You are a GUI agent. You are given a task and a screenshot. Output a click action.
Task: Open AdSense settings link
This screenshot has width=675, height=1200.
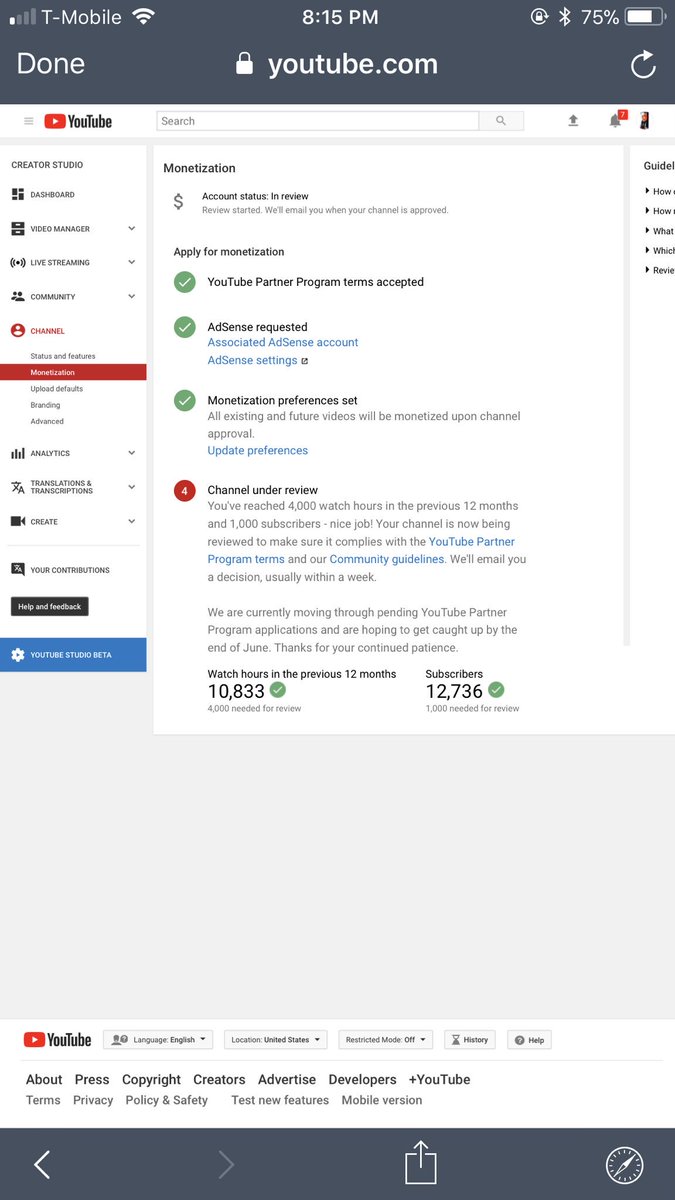[253, 360]
